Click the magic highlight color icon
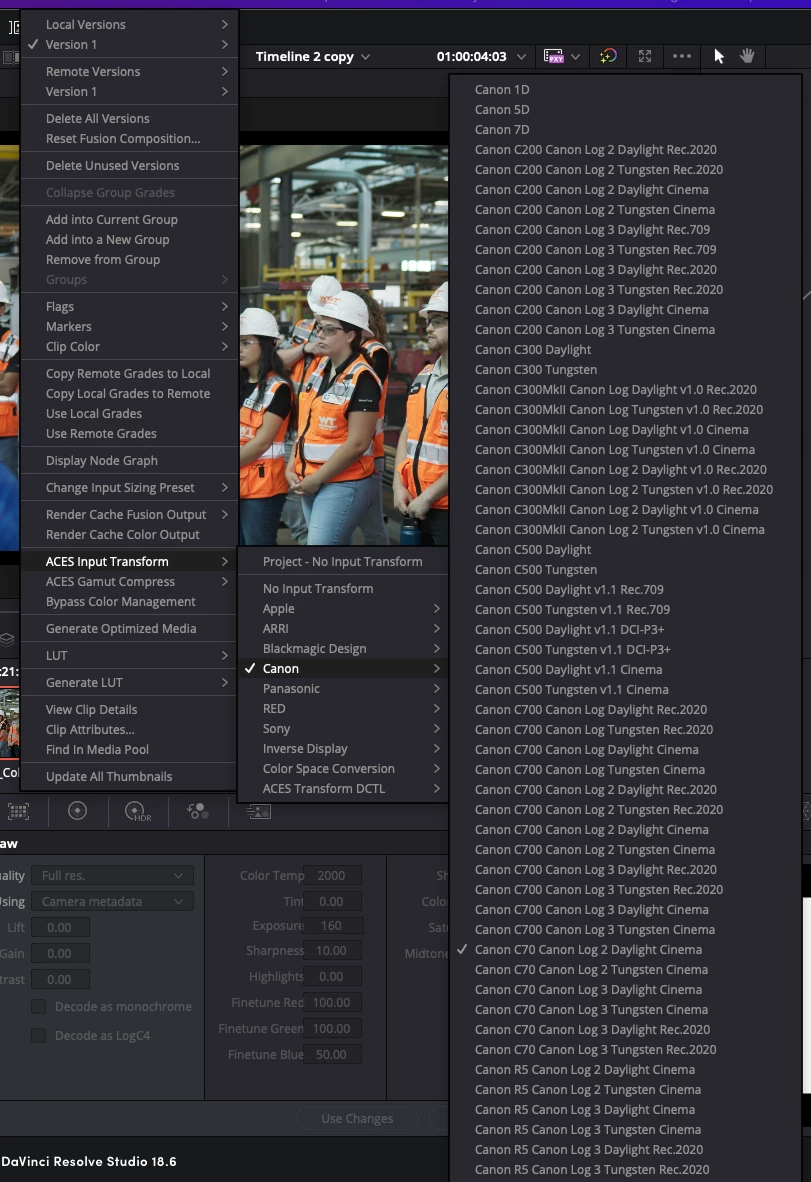811x1182 pixels. tap(607, 57)
